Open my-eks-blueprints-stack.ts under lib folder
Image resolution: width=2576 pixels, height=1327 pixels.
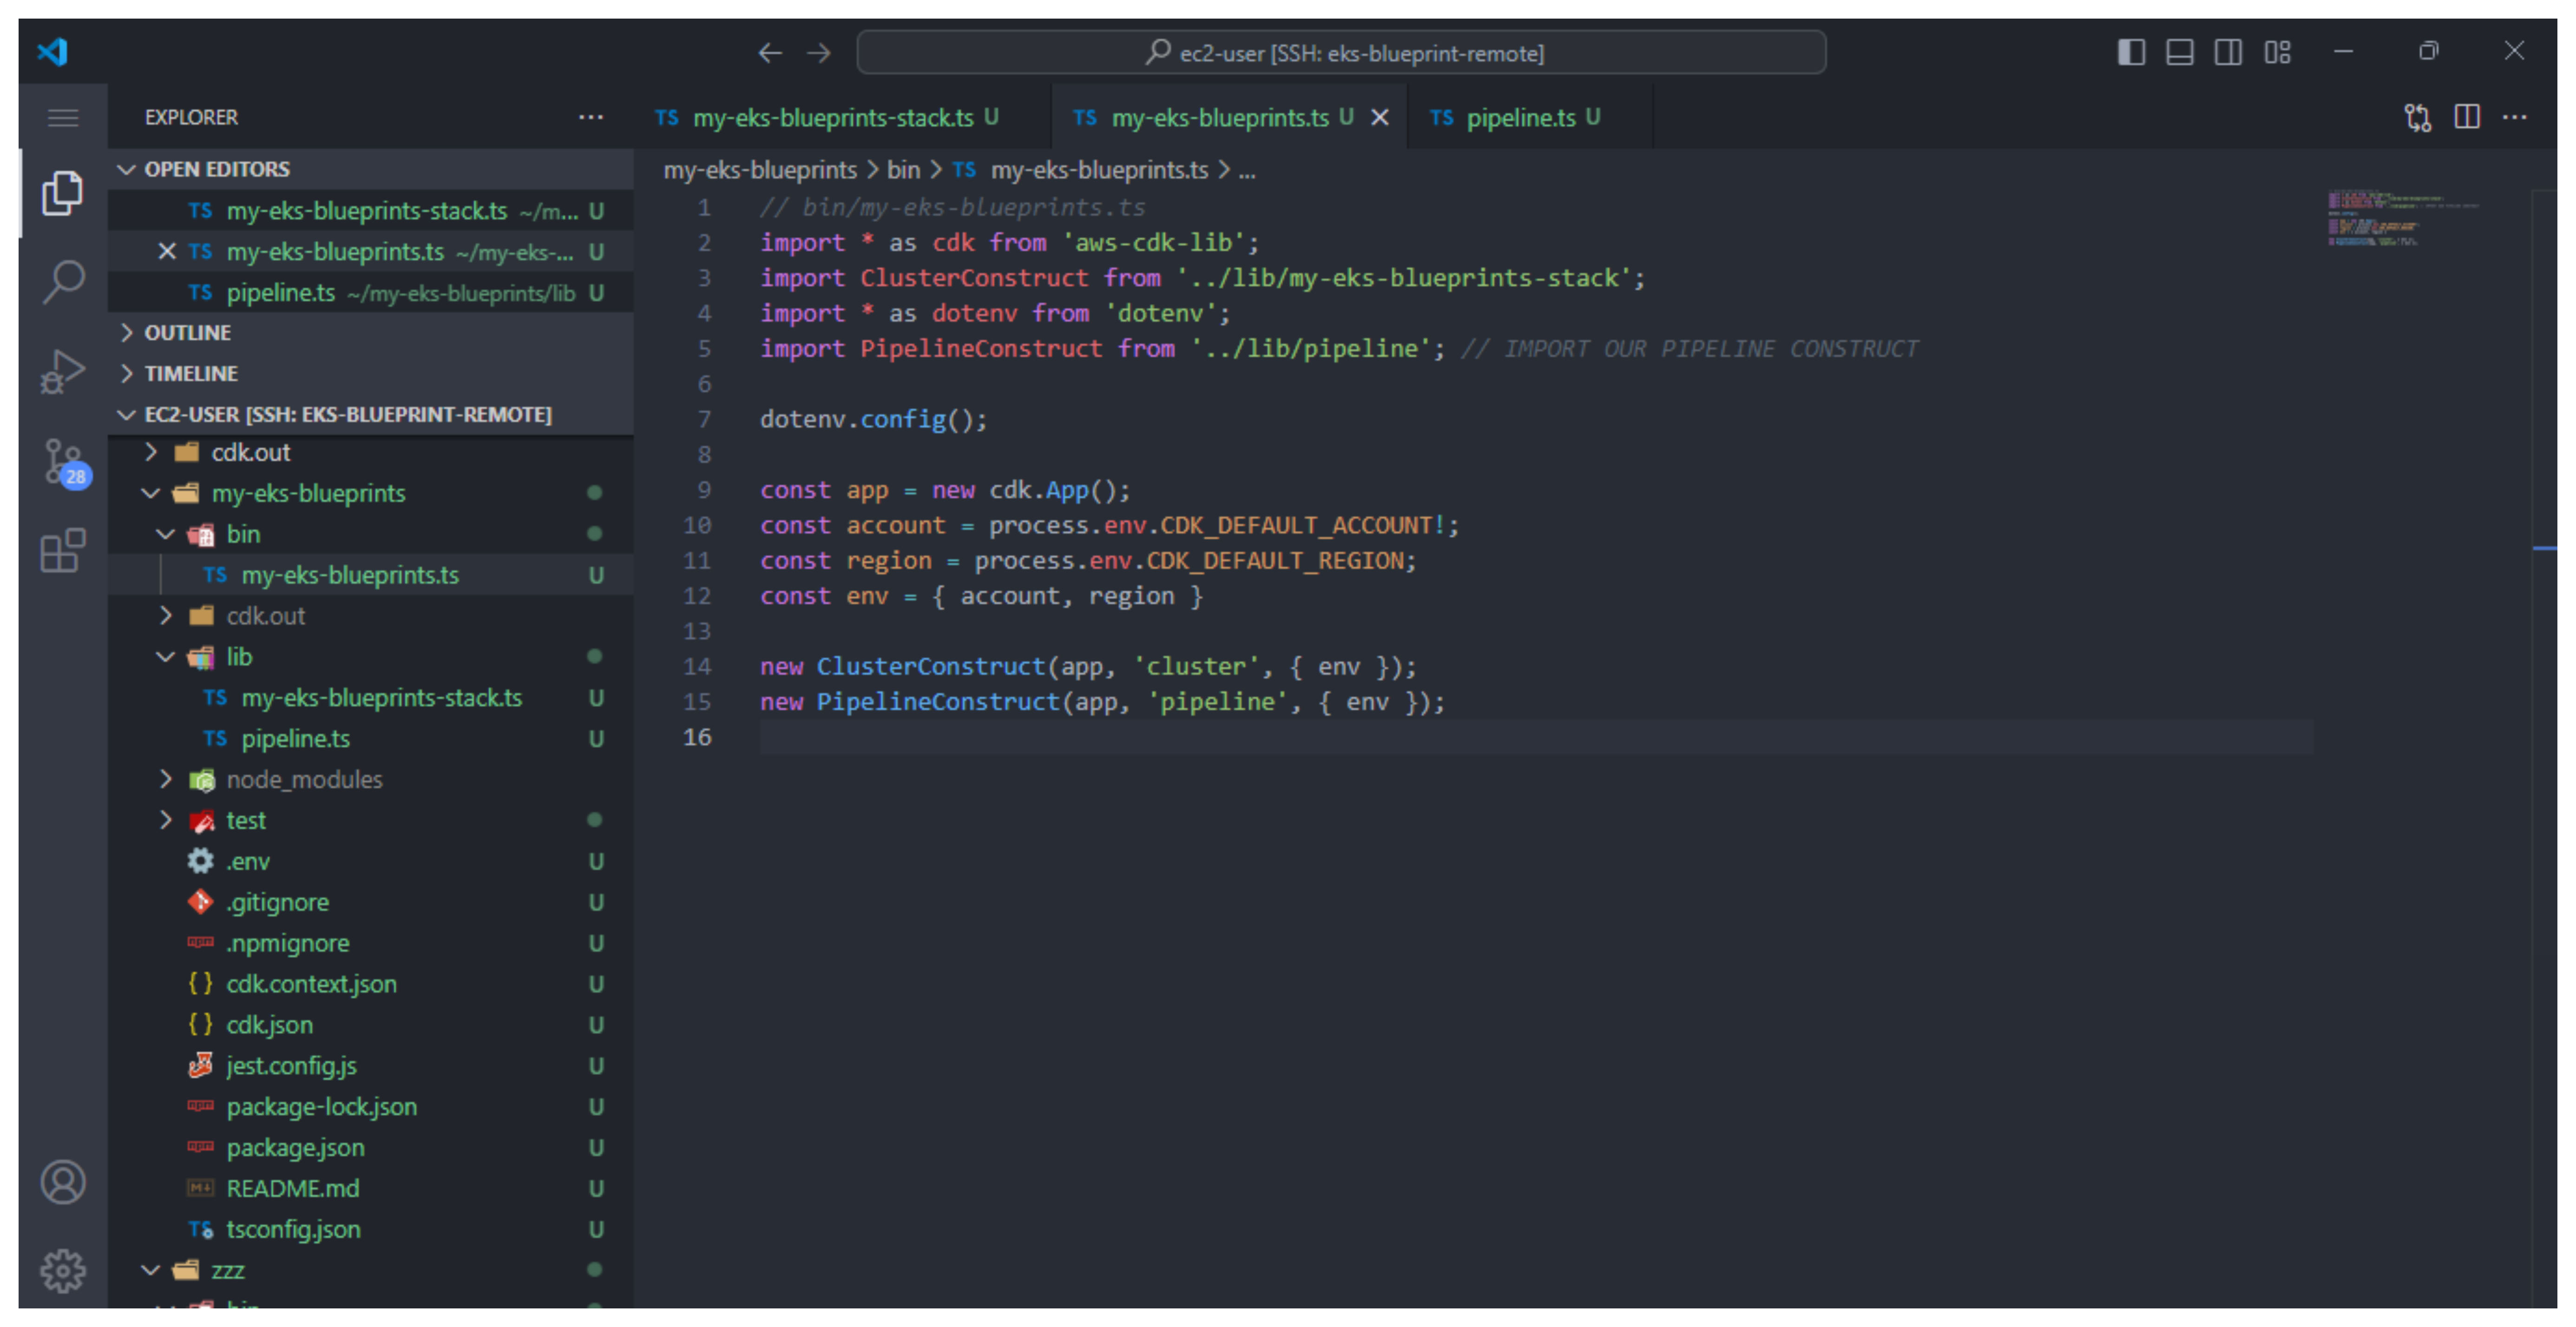(x=371, y=697)
